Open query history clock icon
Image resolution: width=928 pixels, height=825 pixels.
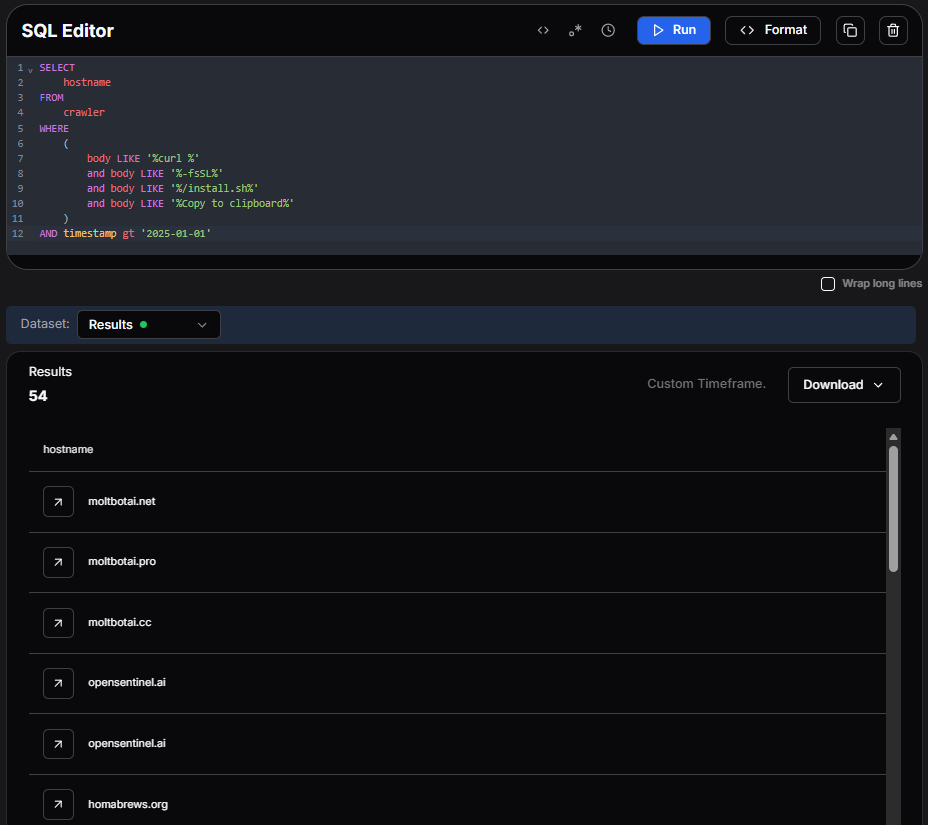coord(608,30)
